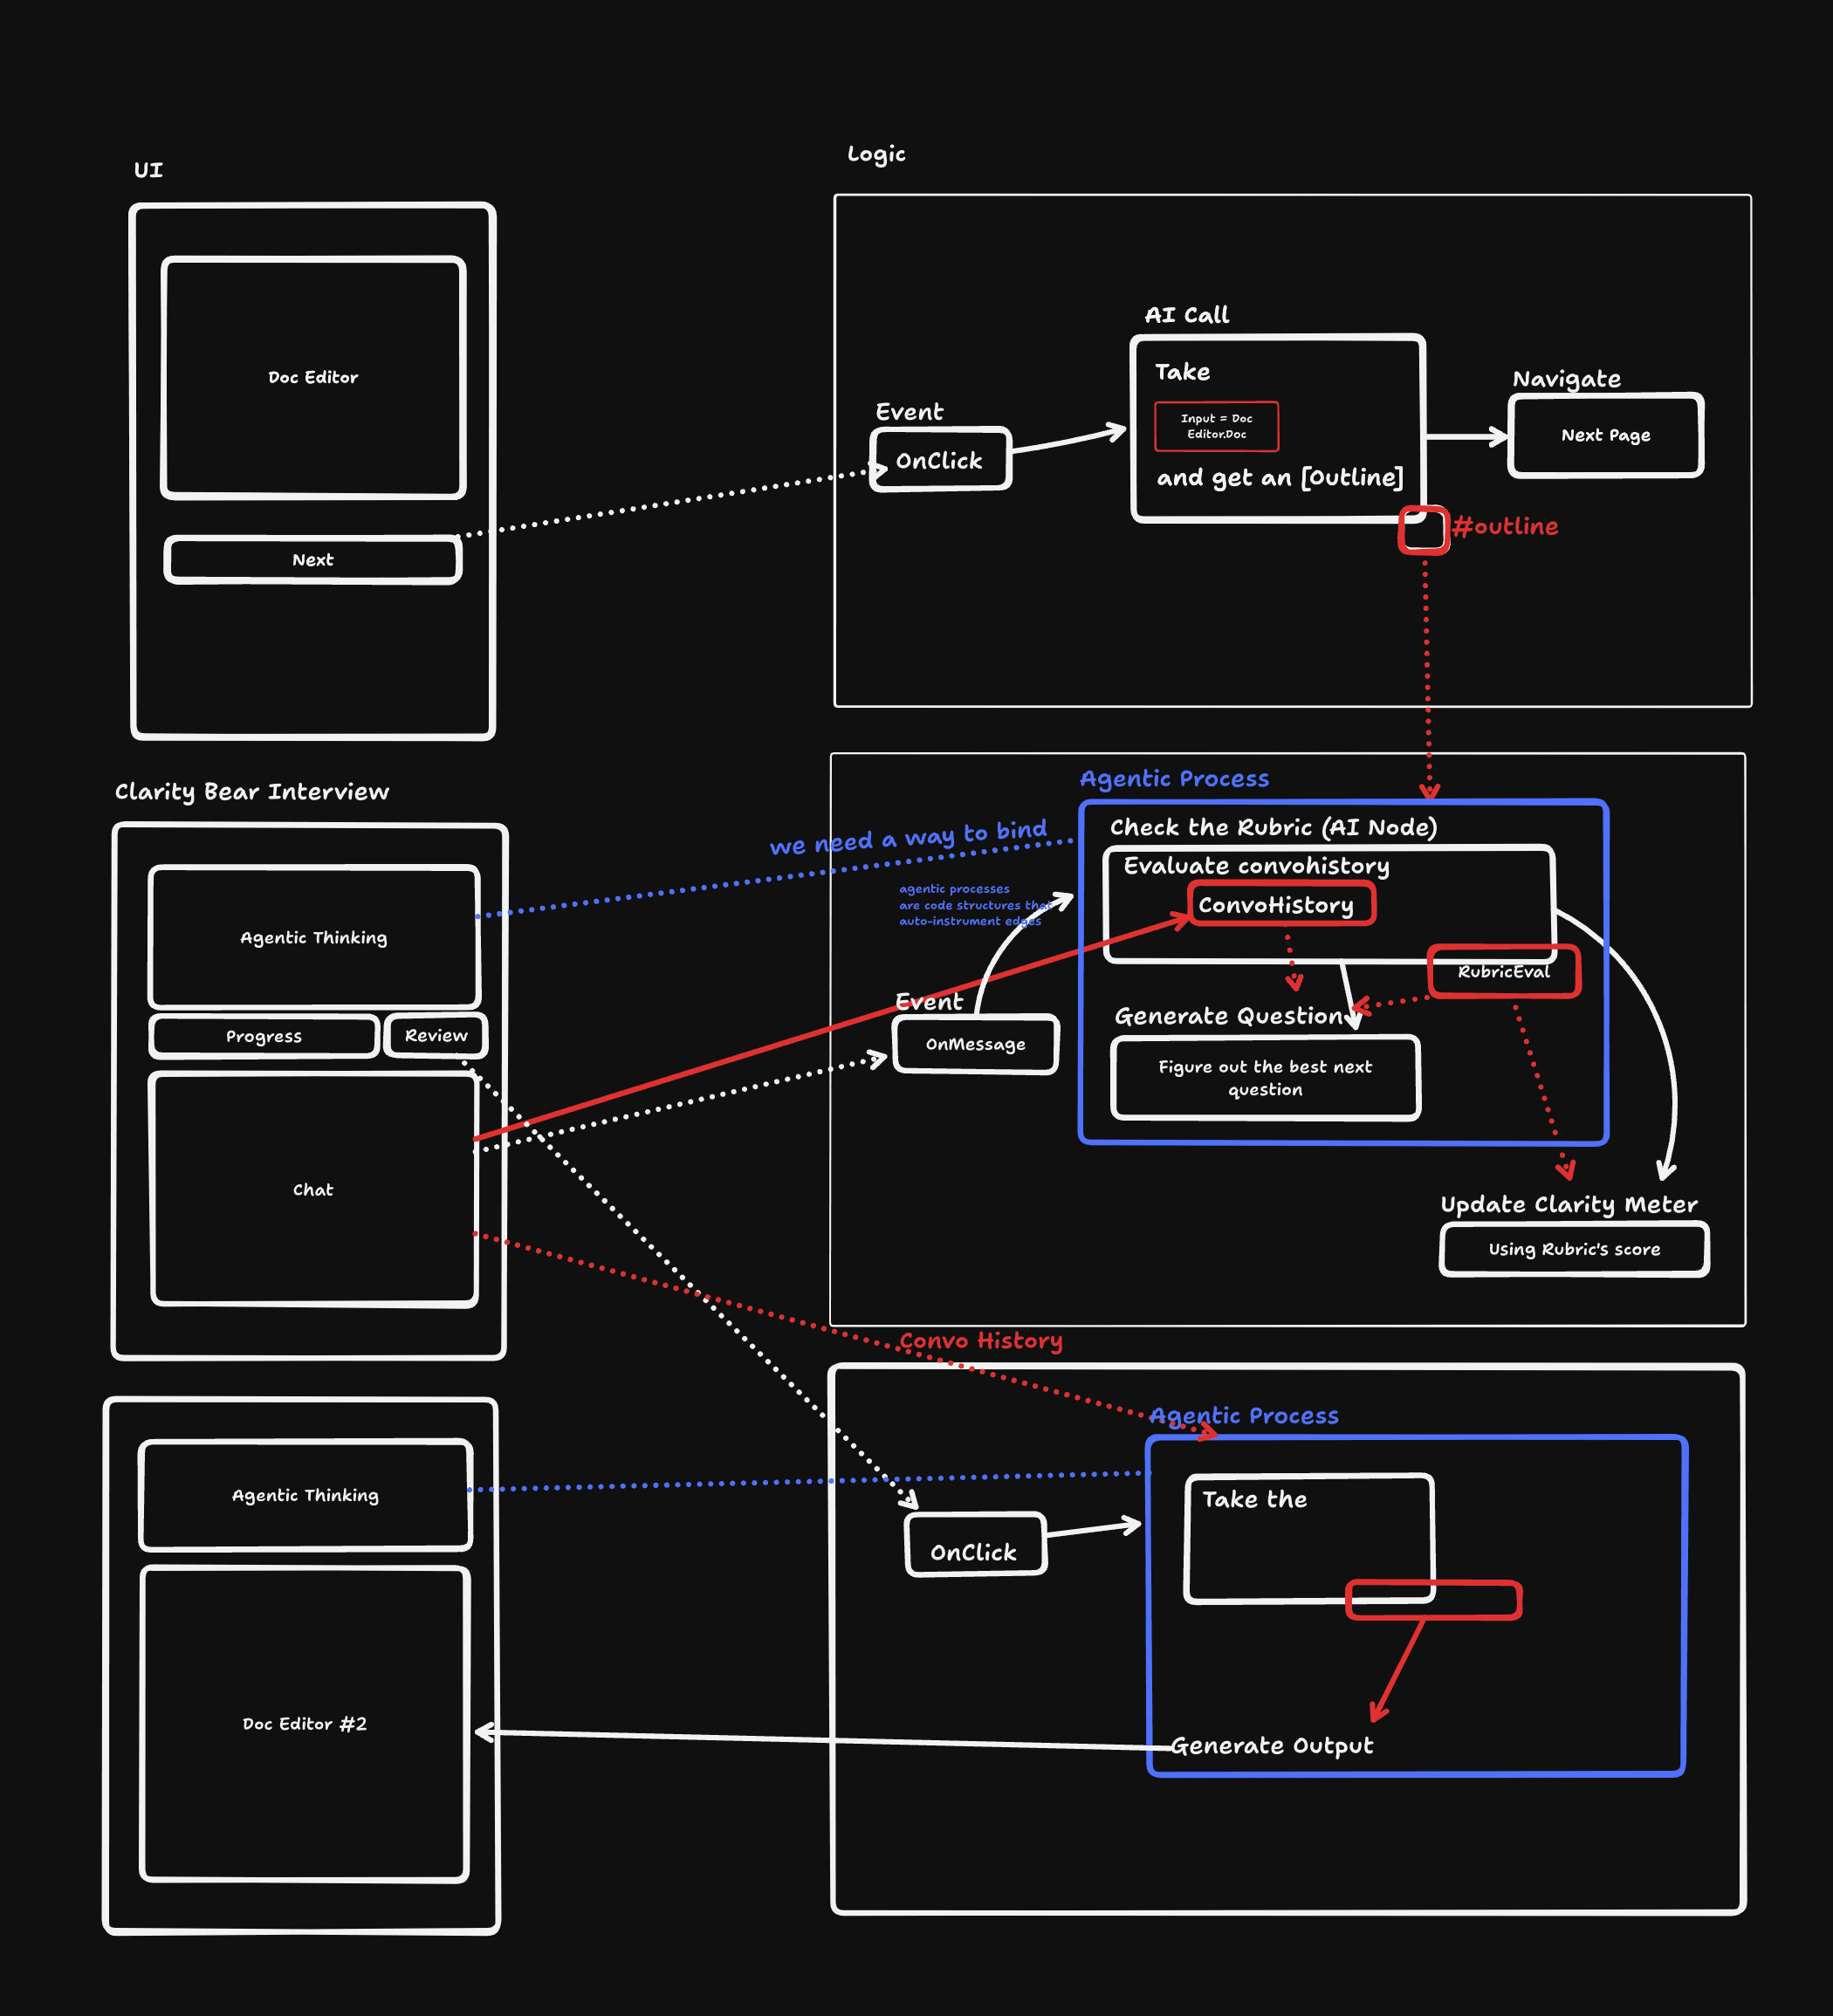Click the empty red box below "Take the"
This screenshot has width=1833, height=2016.
[x=1433, y=1600]
